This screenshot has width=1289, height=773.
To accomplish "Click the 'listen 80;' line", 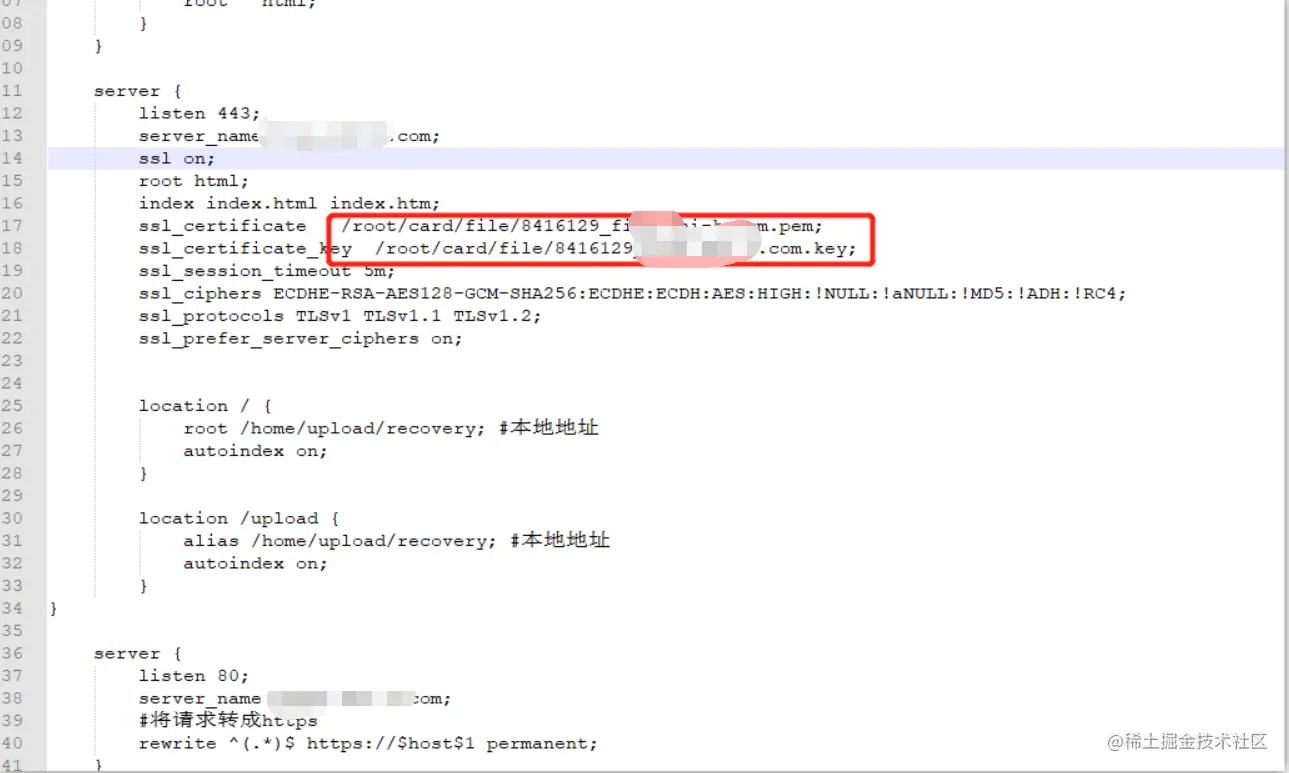I will click(194, 676).
